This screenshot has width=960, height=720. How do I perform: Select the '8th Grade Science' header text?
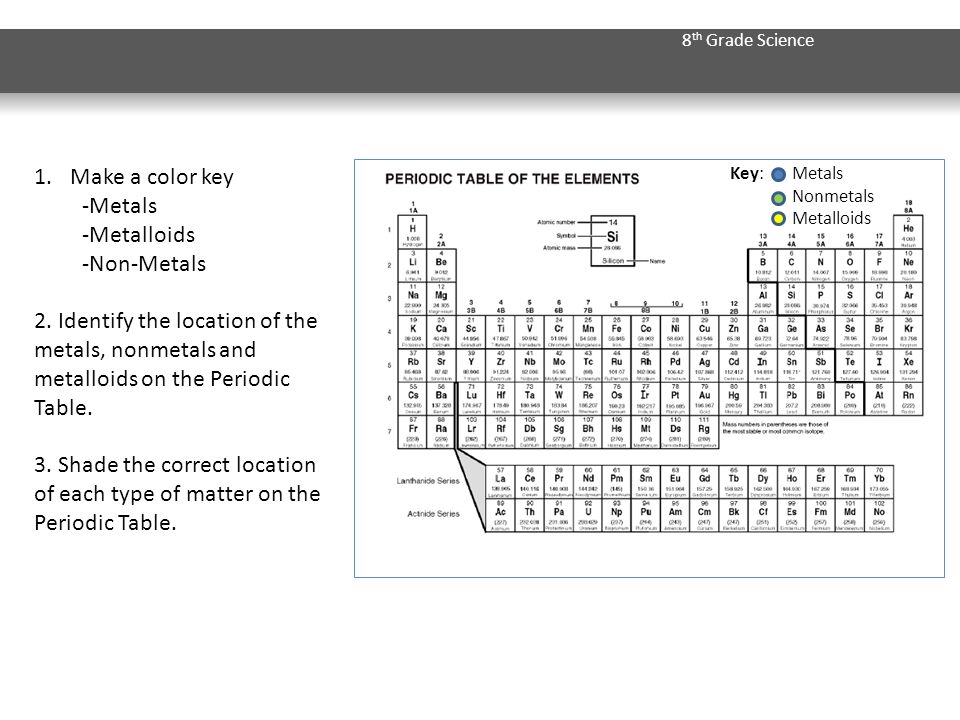[748, 40]
